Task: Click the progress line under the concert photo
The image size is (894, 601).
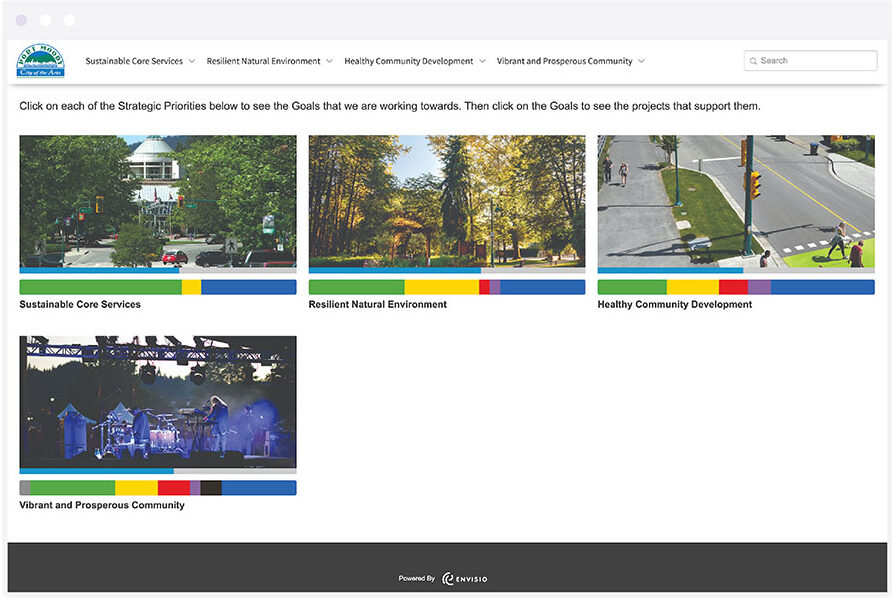Action: tap(158, 471)
